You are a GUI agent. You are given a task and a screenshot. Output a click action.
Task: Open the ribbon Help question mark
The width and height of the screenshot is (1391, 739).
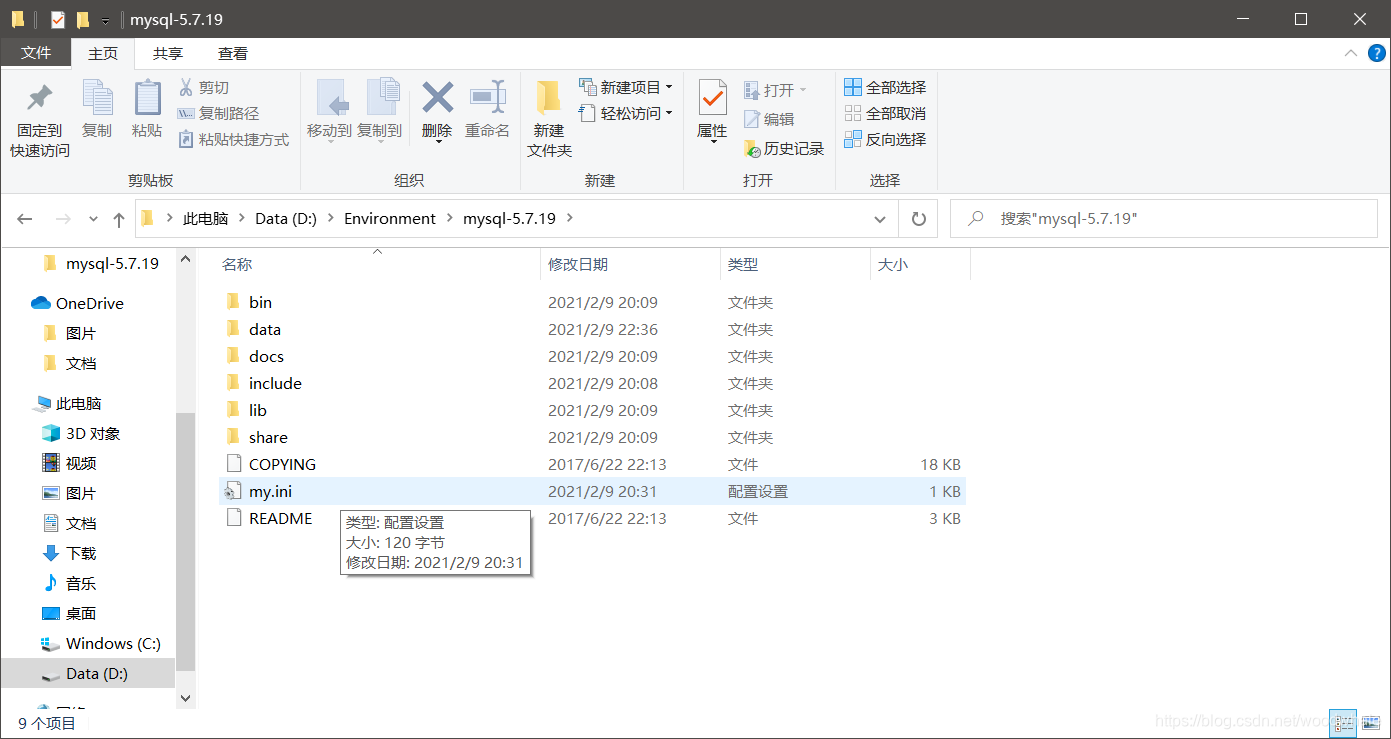pyautogui.click(x=1376, y=54)
